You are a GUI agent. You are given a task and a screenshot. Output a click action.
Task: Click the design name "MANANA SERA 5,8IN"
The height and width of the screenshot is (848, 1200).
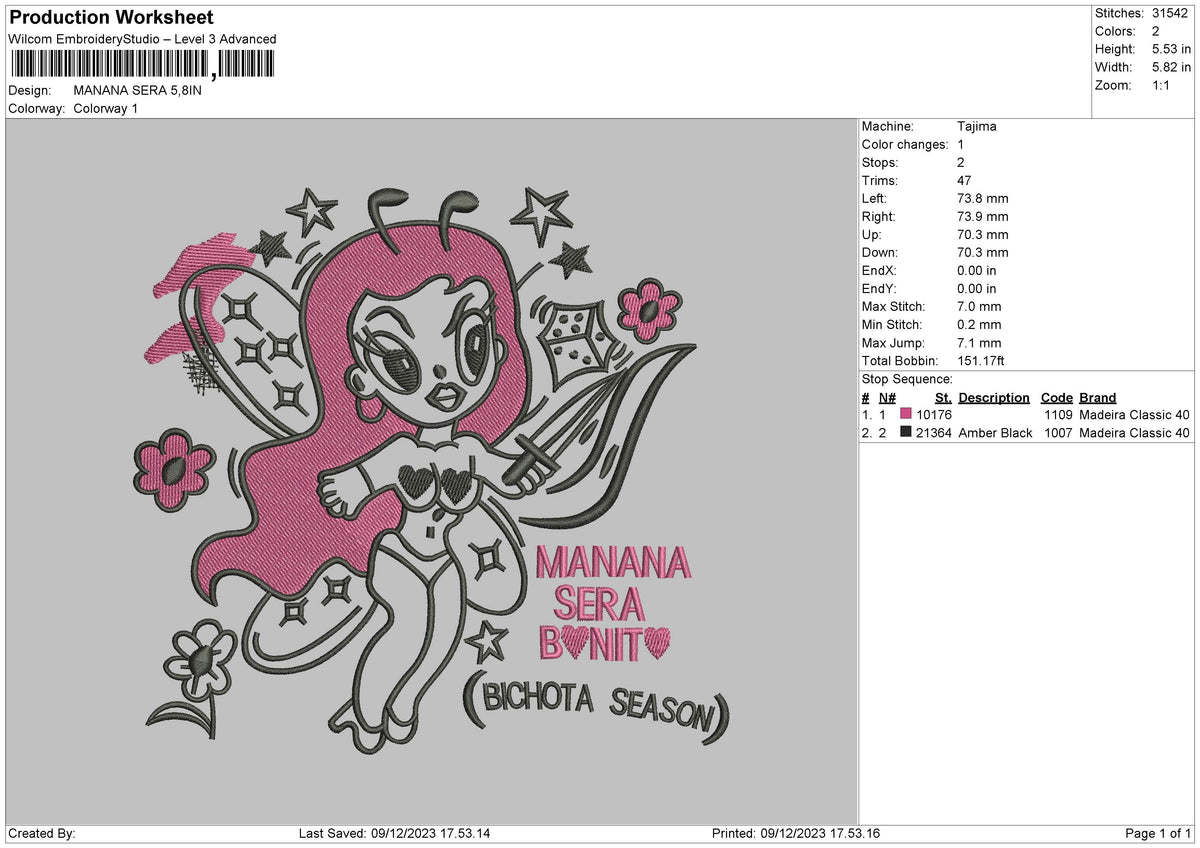point(138,90)
